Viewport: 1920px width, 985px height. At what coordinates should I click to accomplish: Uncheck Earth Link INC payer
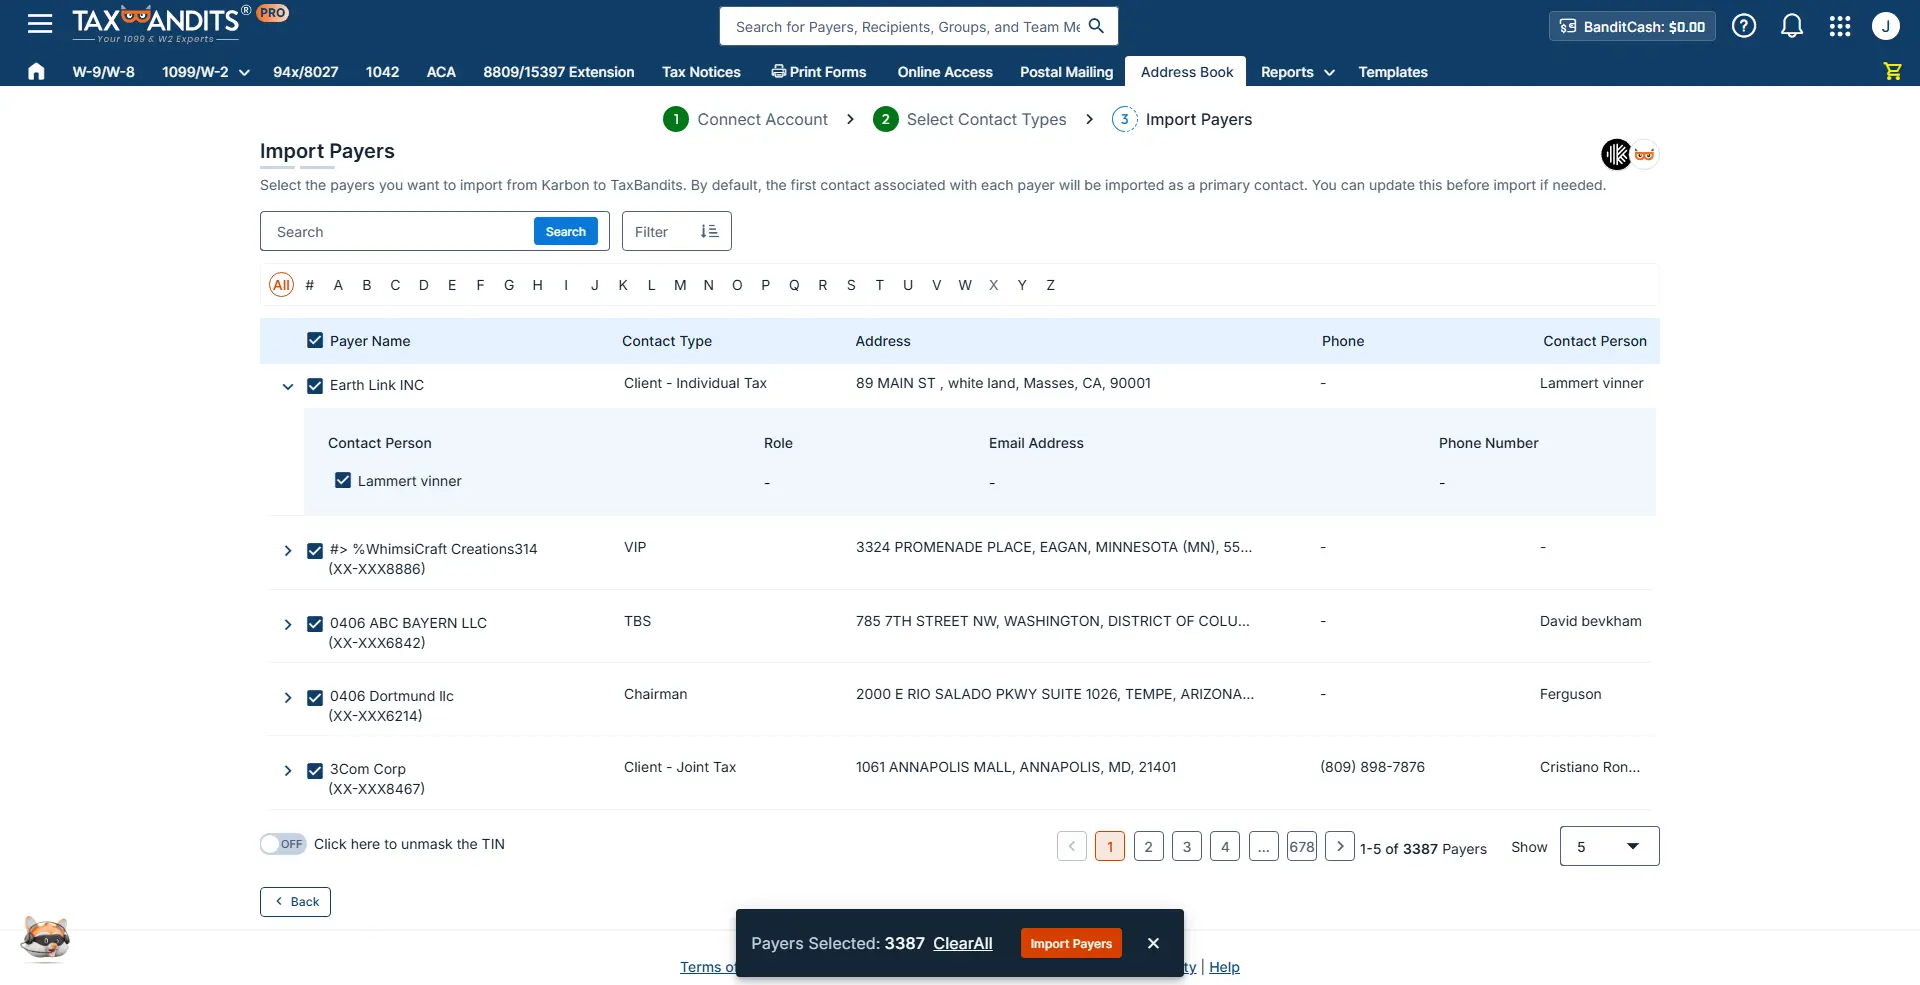click(315, 386)
